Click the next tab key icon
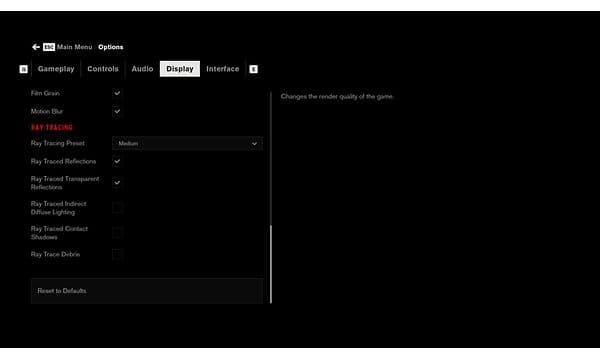 [x=253, y=69]
